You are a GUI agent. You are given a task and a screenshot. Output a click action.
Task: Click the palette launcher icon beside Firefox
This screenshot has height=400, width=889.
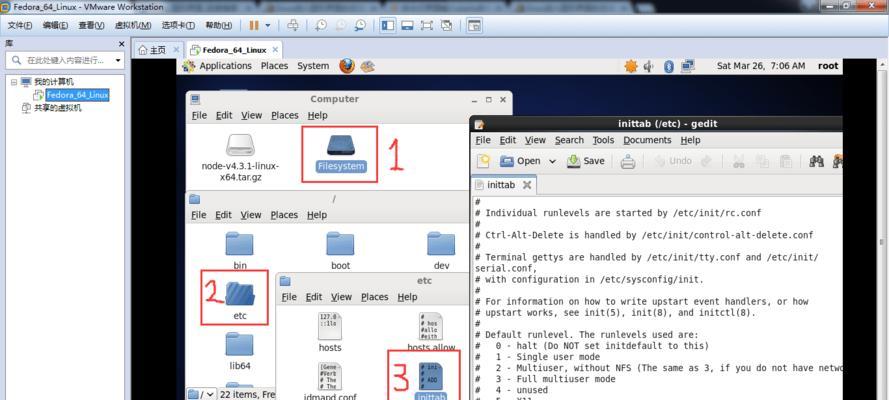pyautogui.click(x=367, y=66)
